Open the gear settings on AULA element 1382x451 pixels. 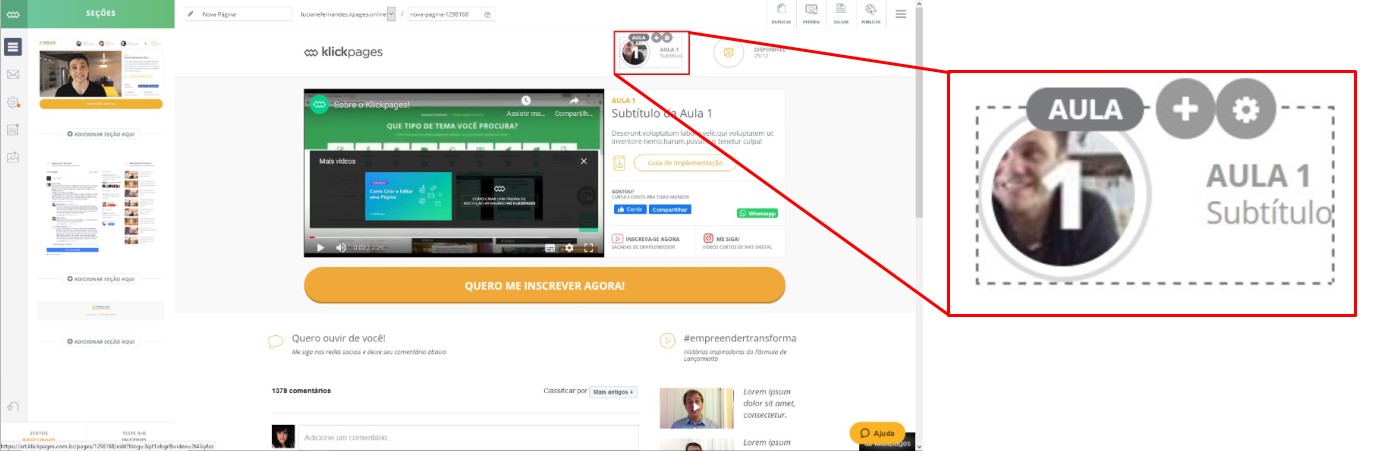(668, 37)
